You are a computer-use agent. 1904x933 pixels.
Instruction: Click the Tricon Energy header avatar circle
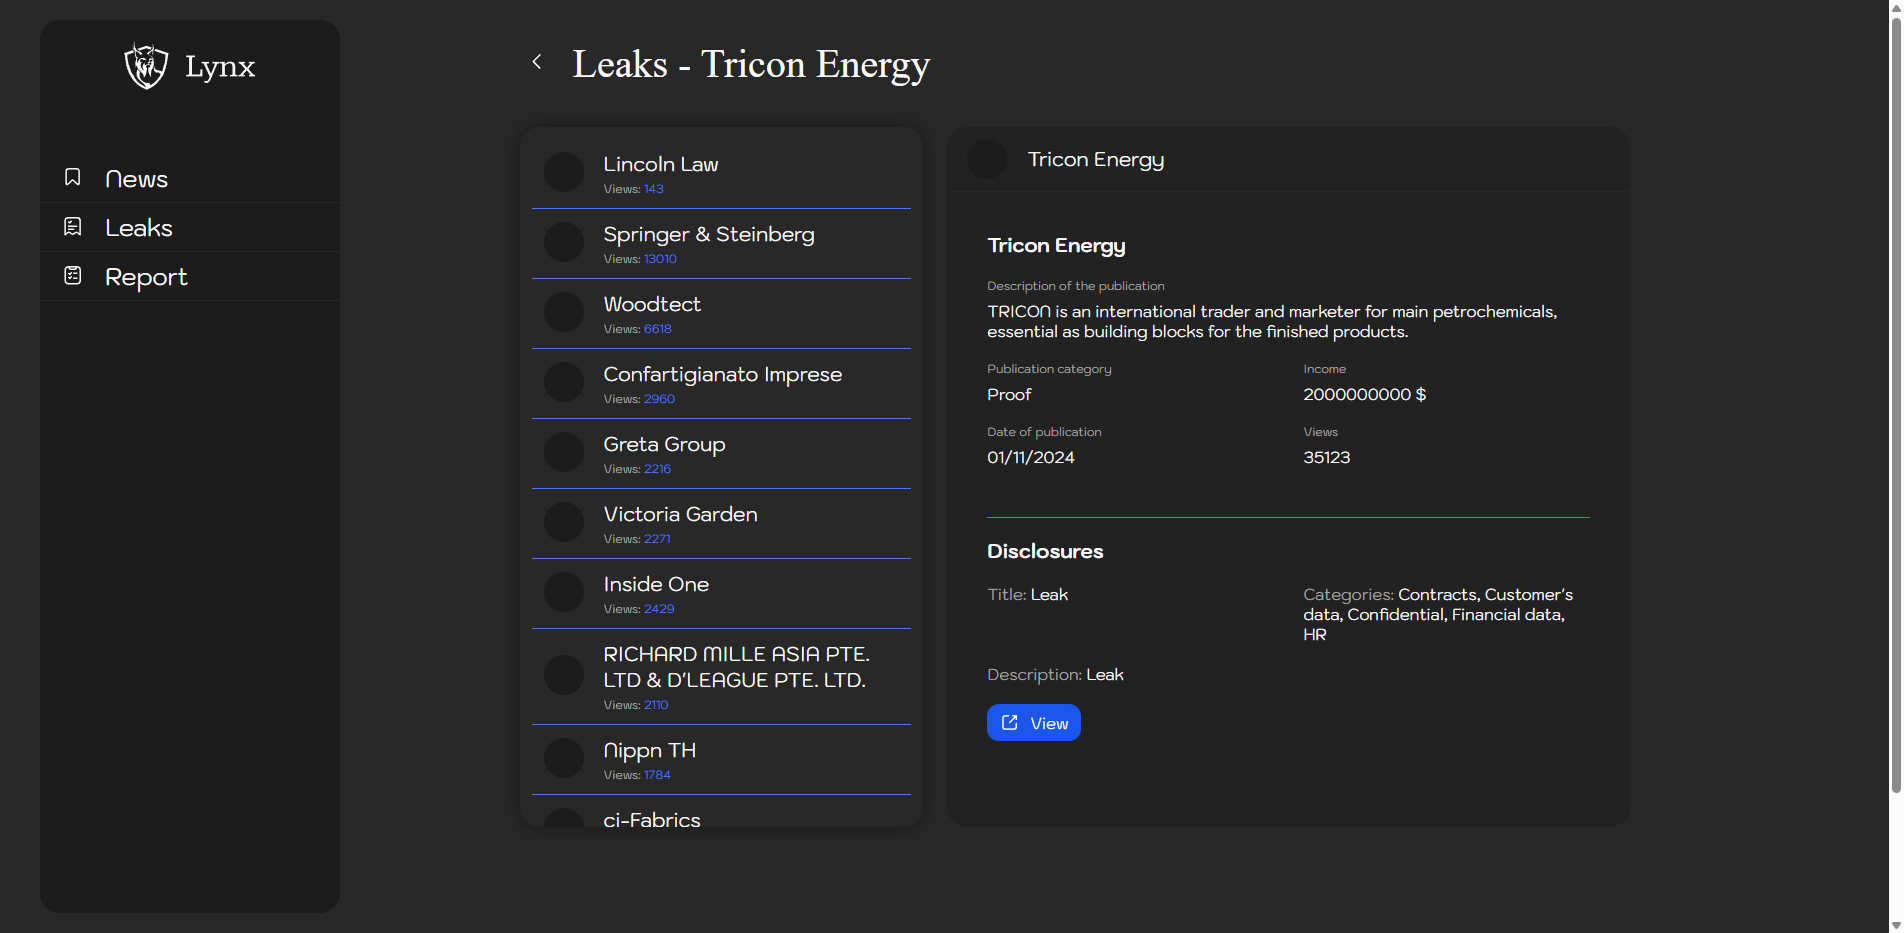(x=987, y=160)
